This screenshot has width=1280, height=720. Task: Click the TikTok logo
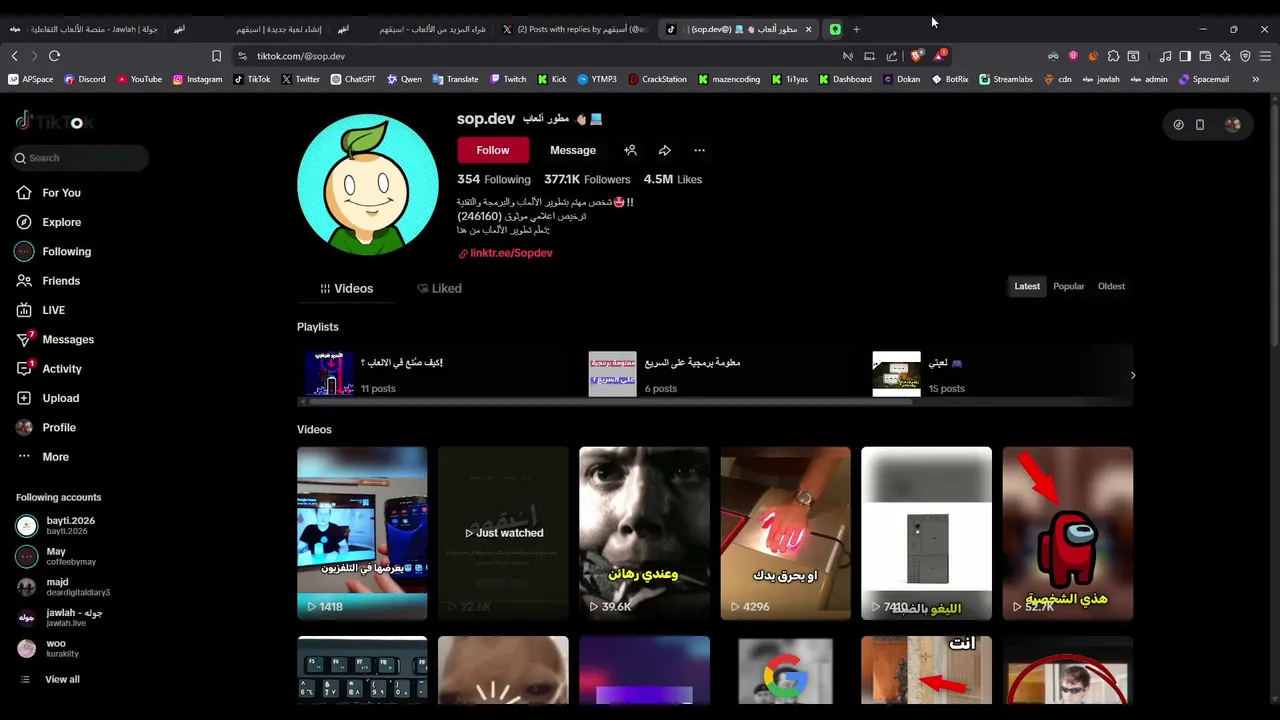point(54,122)
